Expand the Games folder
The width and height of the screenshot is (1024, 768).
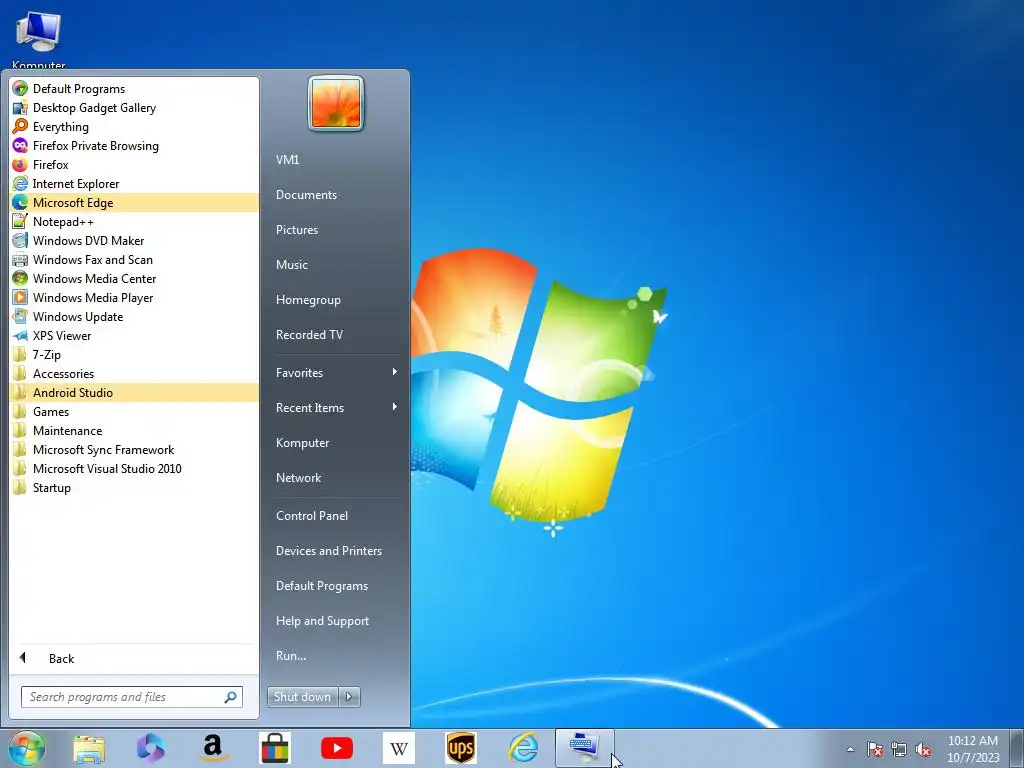134,411
